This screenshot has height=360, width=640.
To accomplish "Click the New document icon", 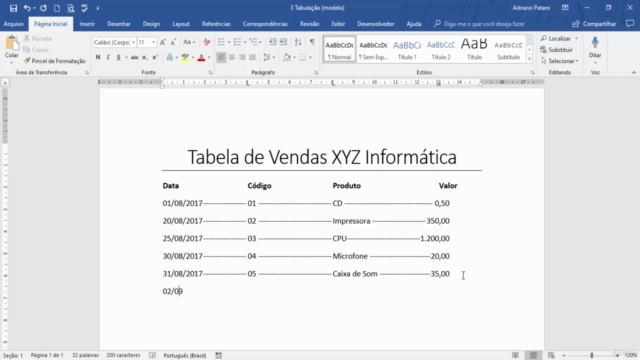I will coord(57,8).
